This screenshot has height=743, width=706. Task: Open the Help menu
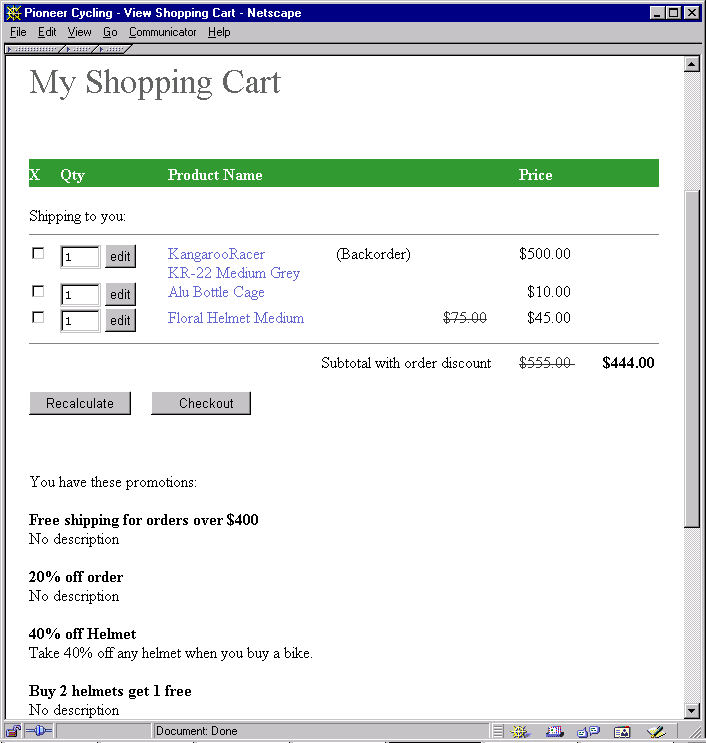point(219,32)
